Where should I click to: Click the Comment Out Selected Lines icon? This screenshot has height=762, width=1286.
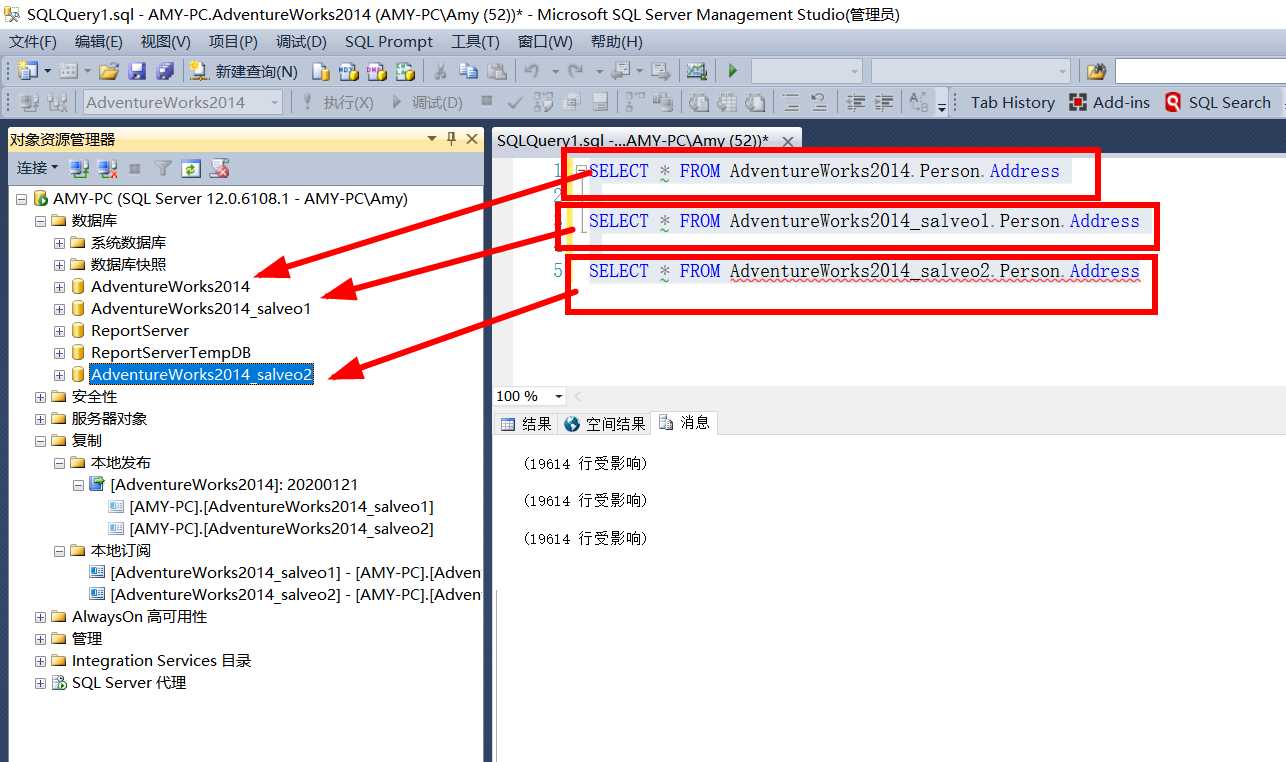point(790,102)
